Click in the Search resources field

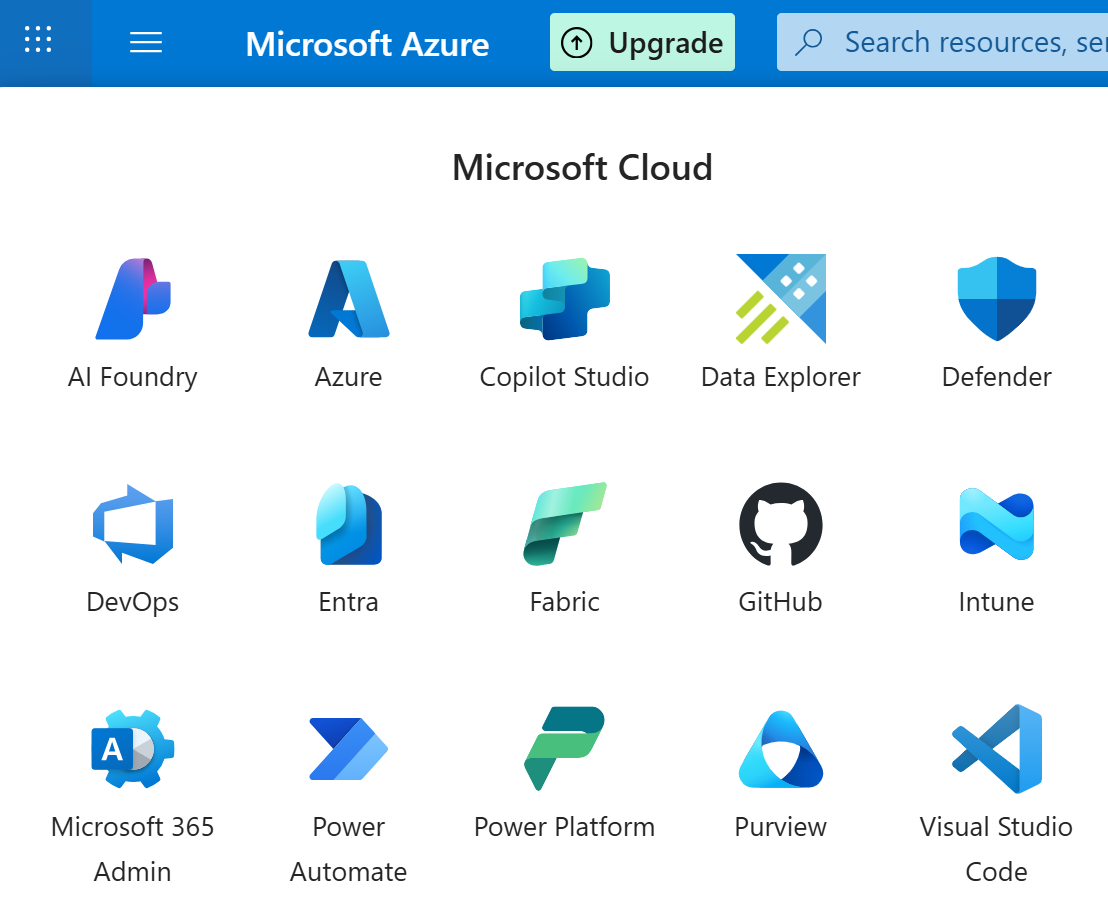tap(943, 42)
